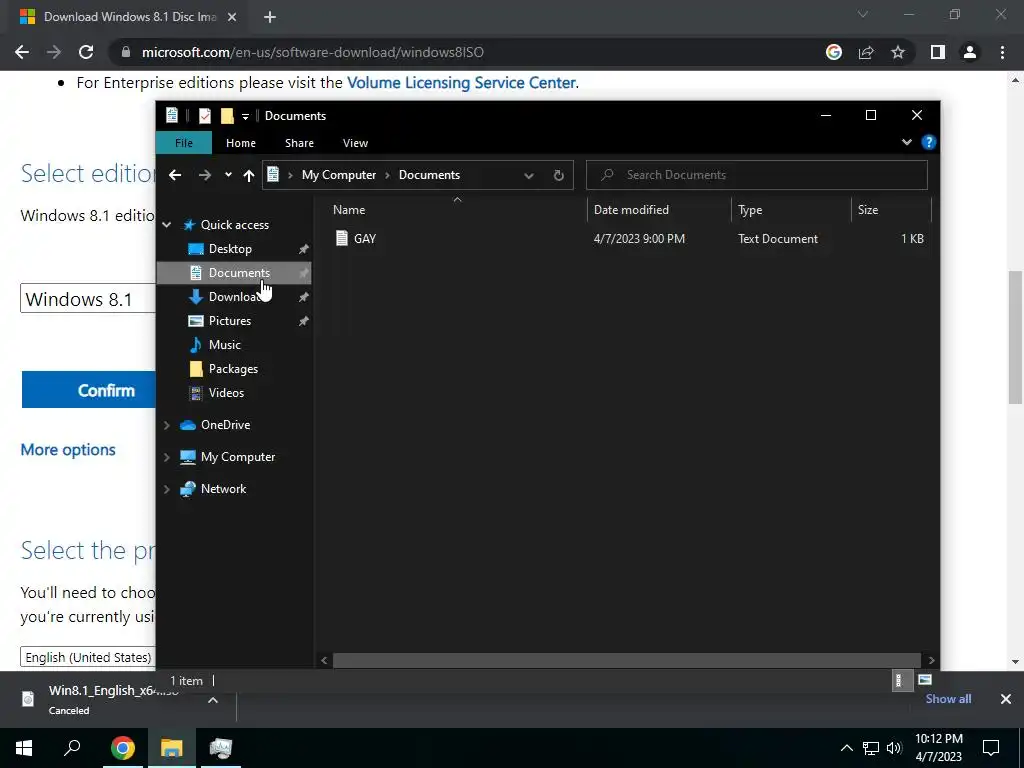Reload the Chrome page
The width and height of the screenshot is (1024, 768).
click(86, 52)
